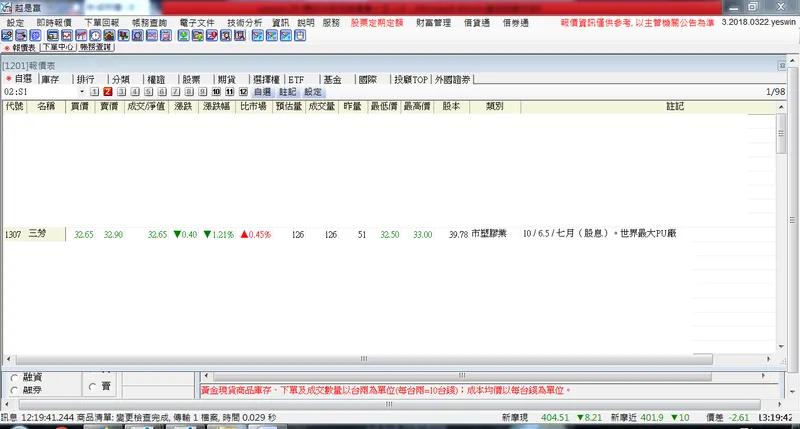
Task: Select watchlist group button 11
Action: tap(230, 92)
